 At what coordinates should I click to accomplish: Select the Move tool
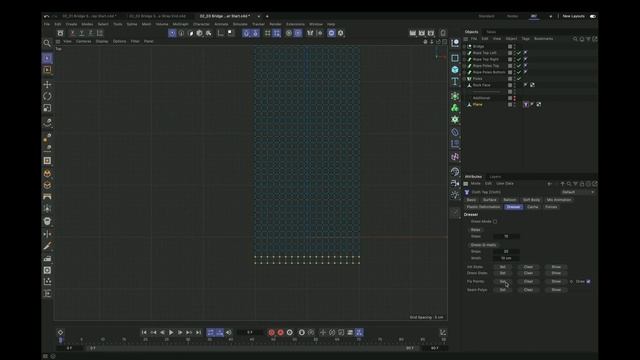click(47, 84)
